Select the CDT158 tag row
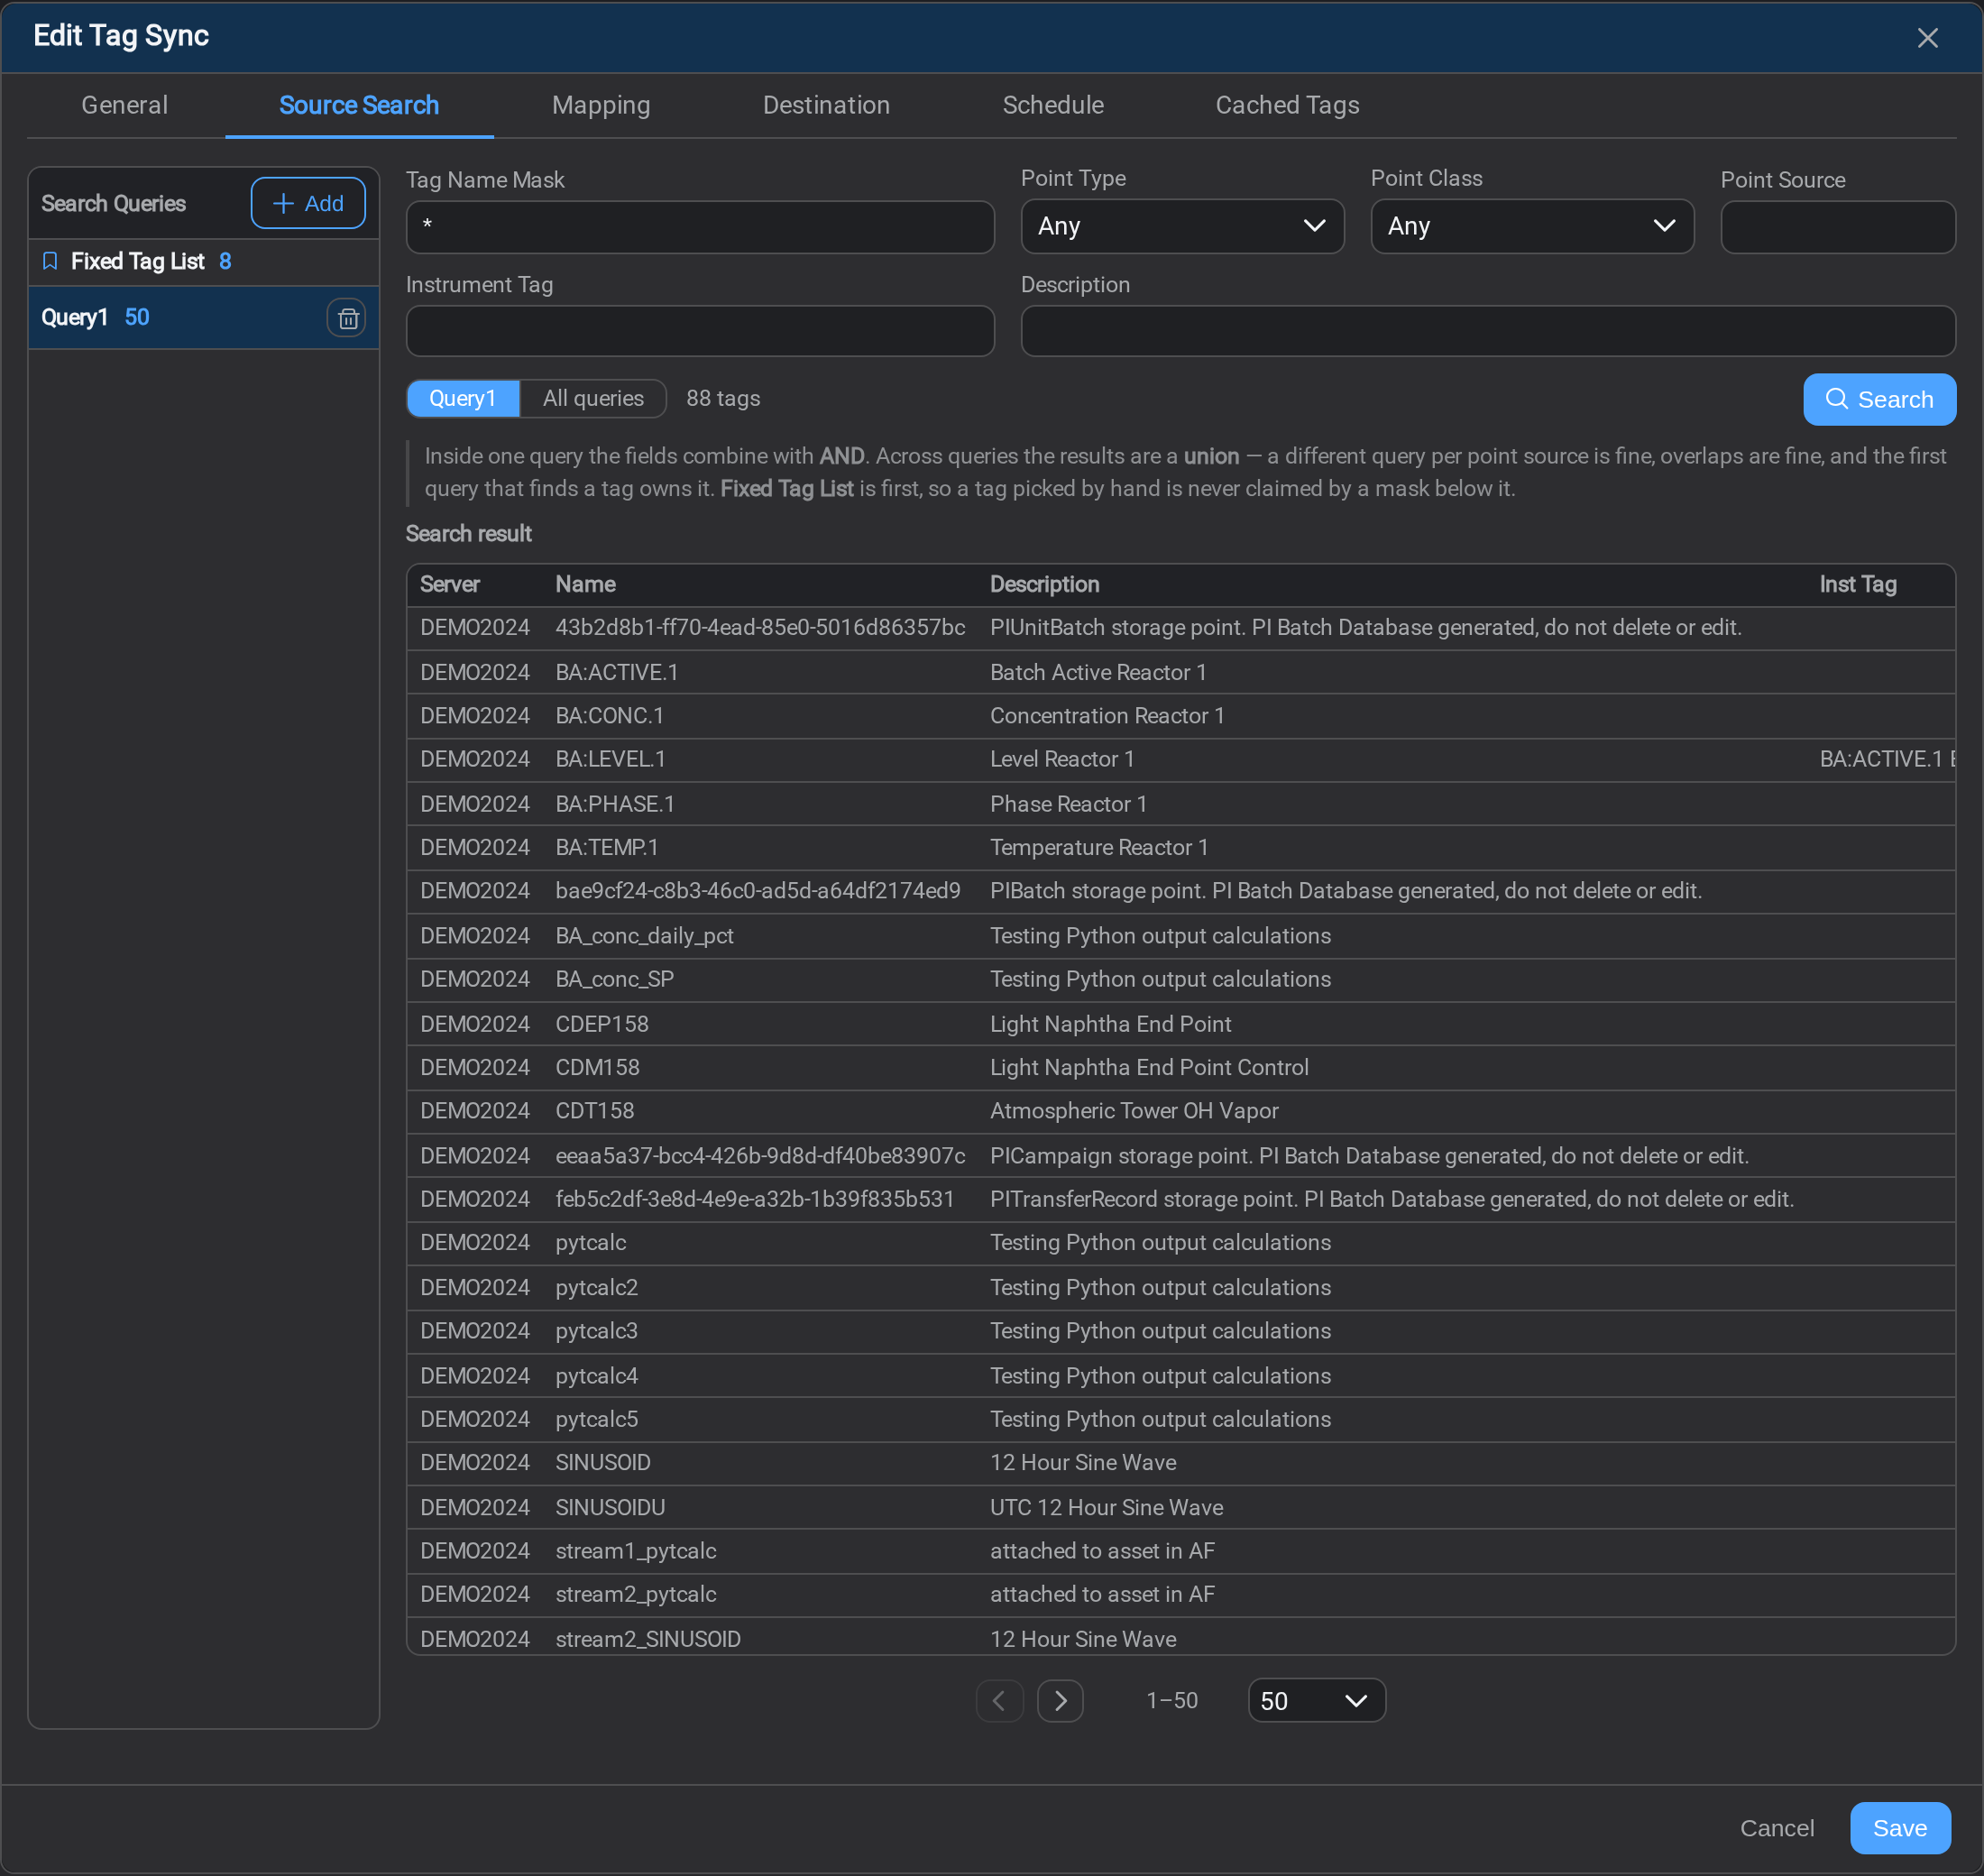 (1181, 1111)
